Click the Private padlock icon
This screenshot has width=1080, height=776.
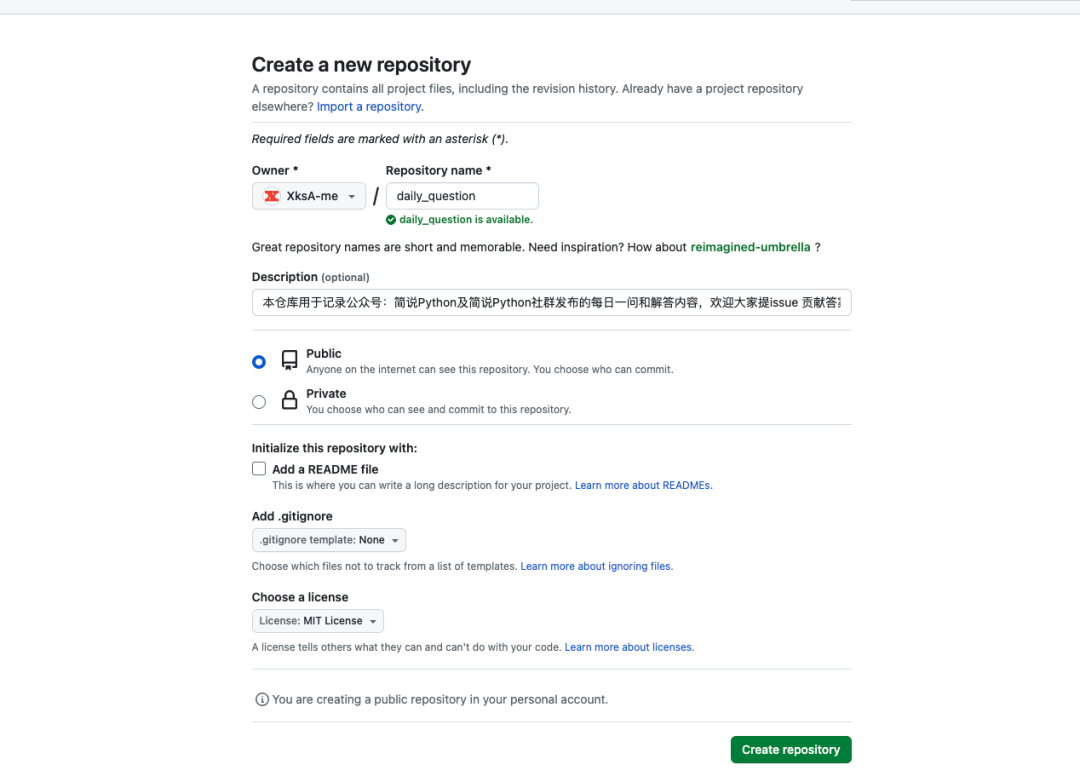coord(288,399)
